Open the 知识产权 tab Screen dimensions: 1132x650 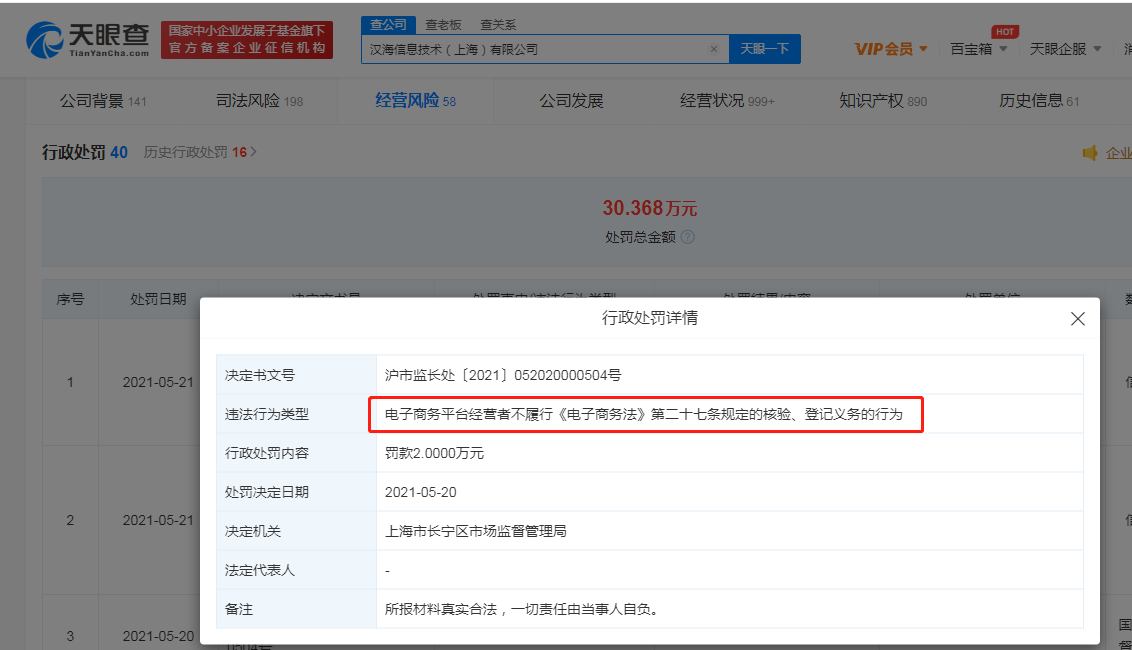(x=883, y=101)
